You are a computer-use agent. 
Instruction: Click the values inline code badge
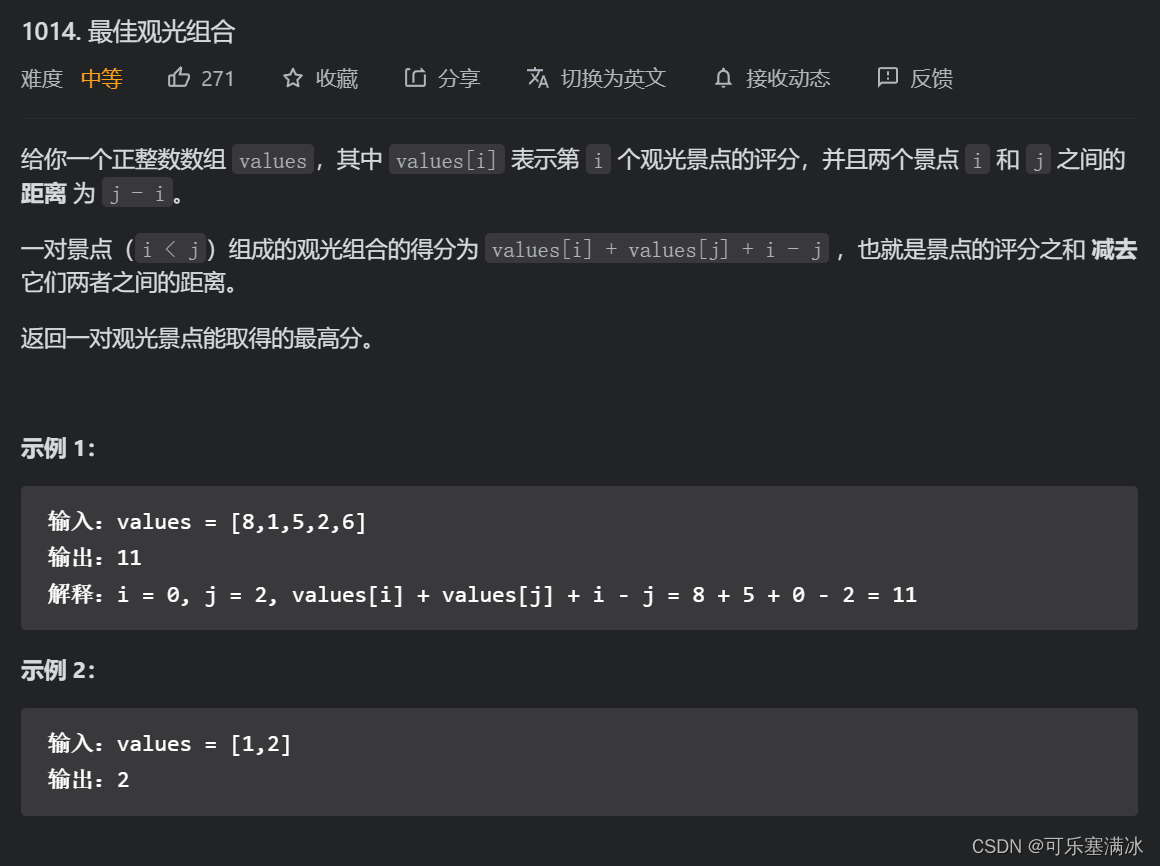272,159
